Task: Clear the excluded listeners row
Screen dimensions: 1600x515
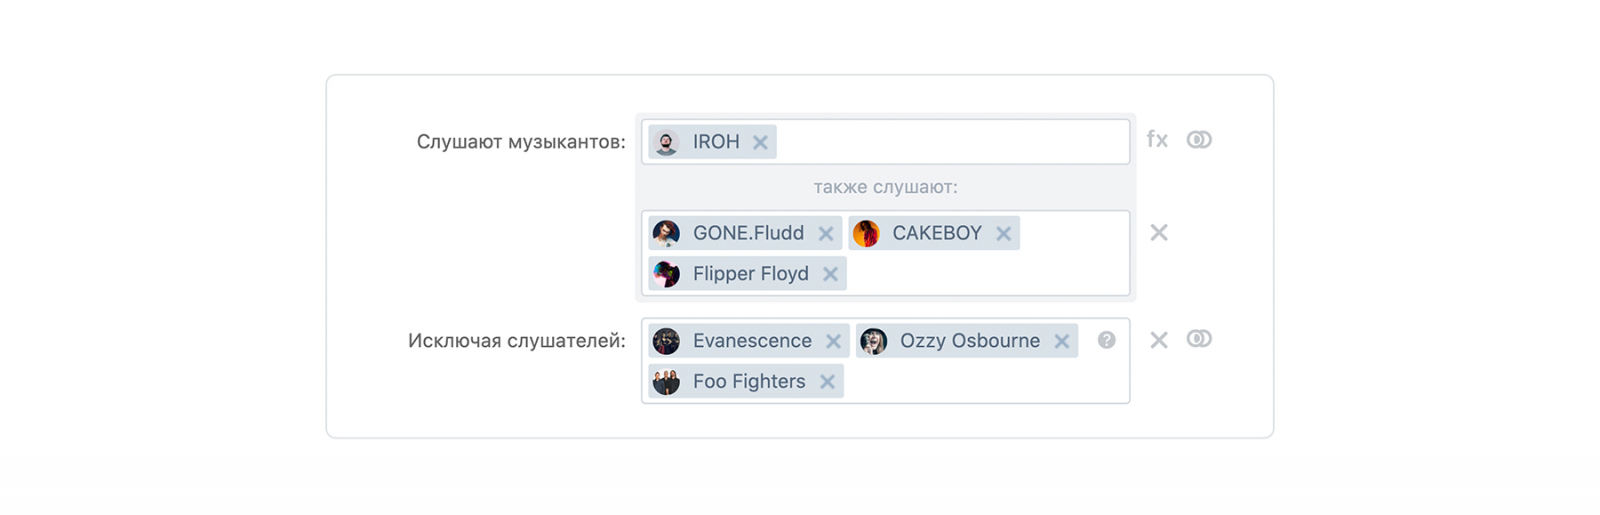Action: click(x=1159, y=340)
